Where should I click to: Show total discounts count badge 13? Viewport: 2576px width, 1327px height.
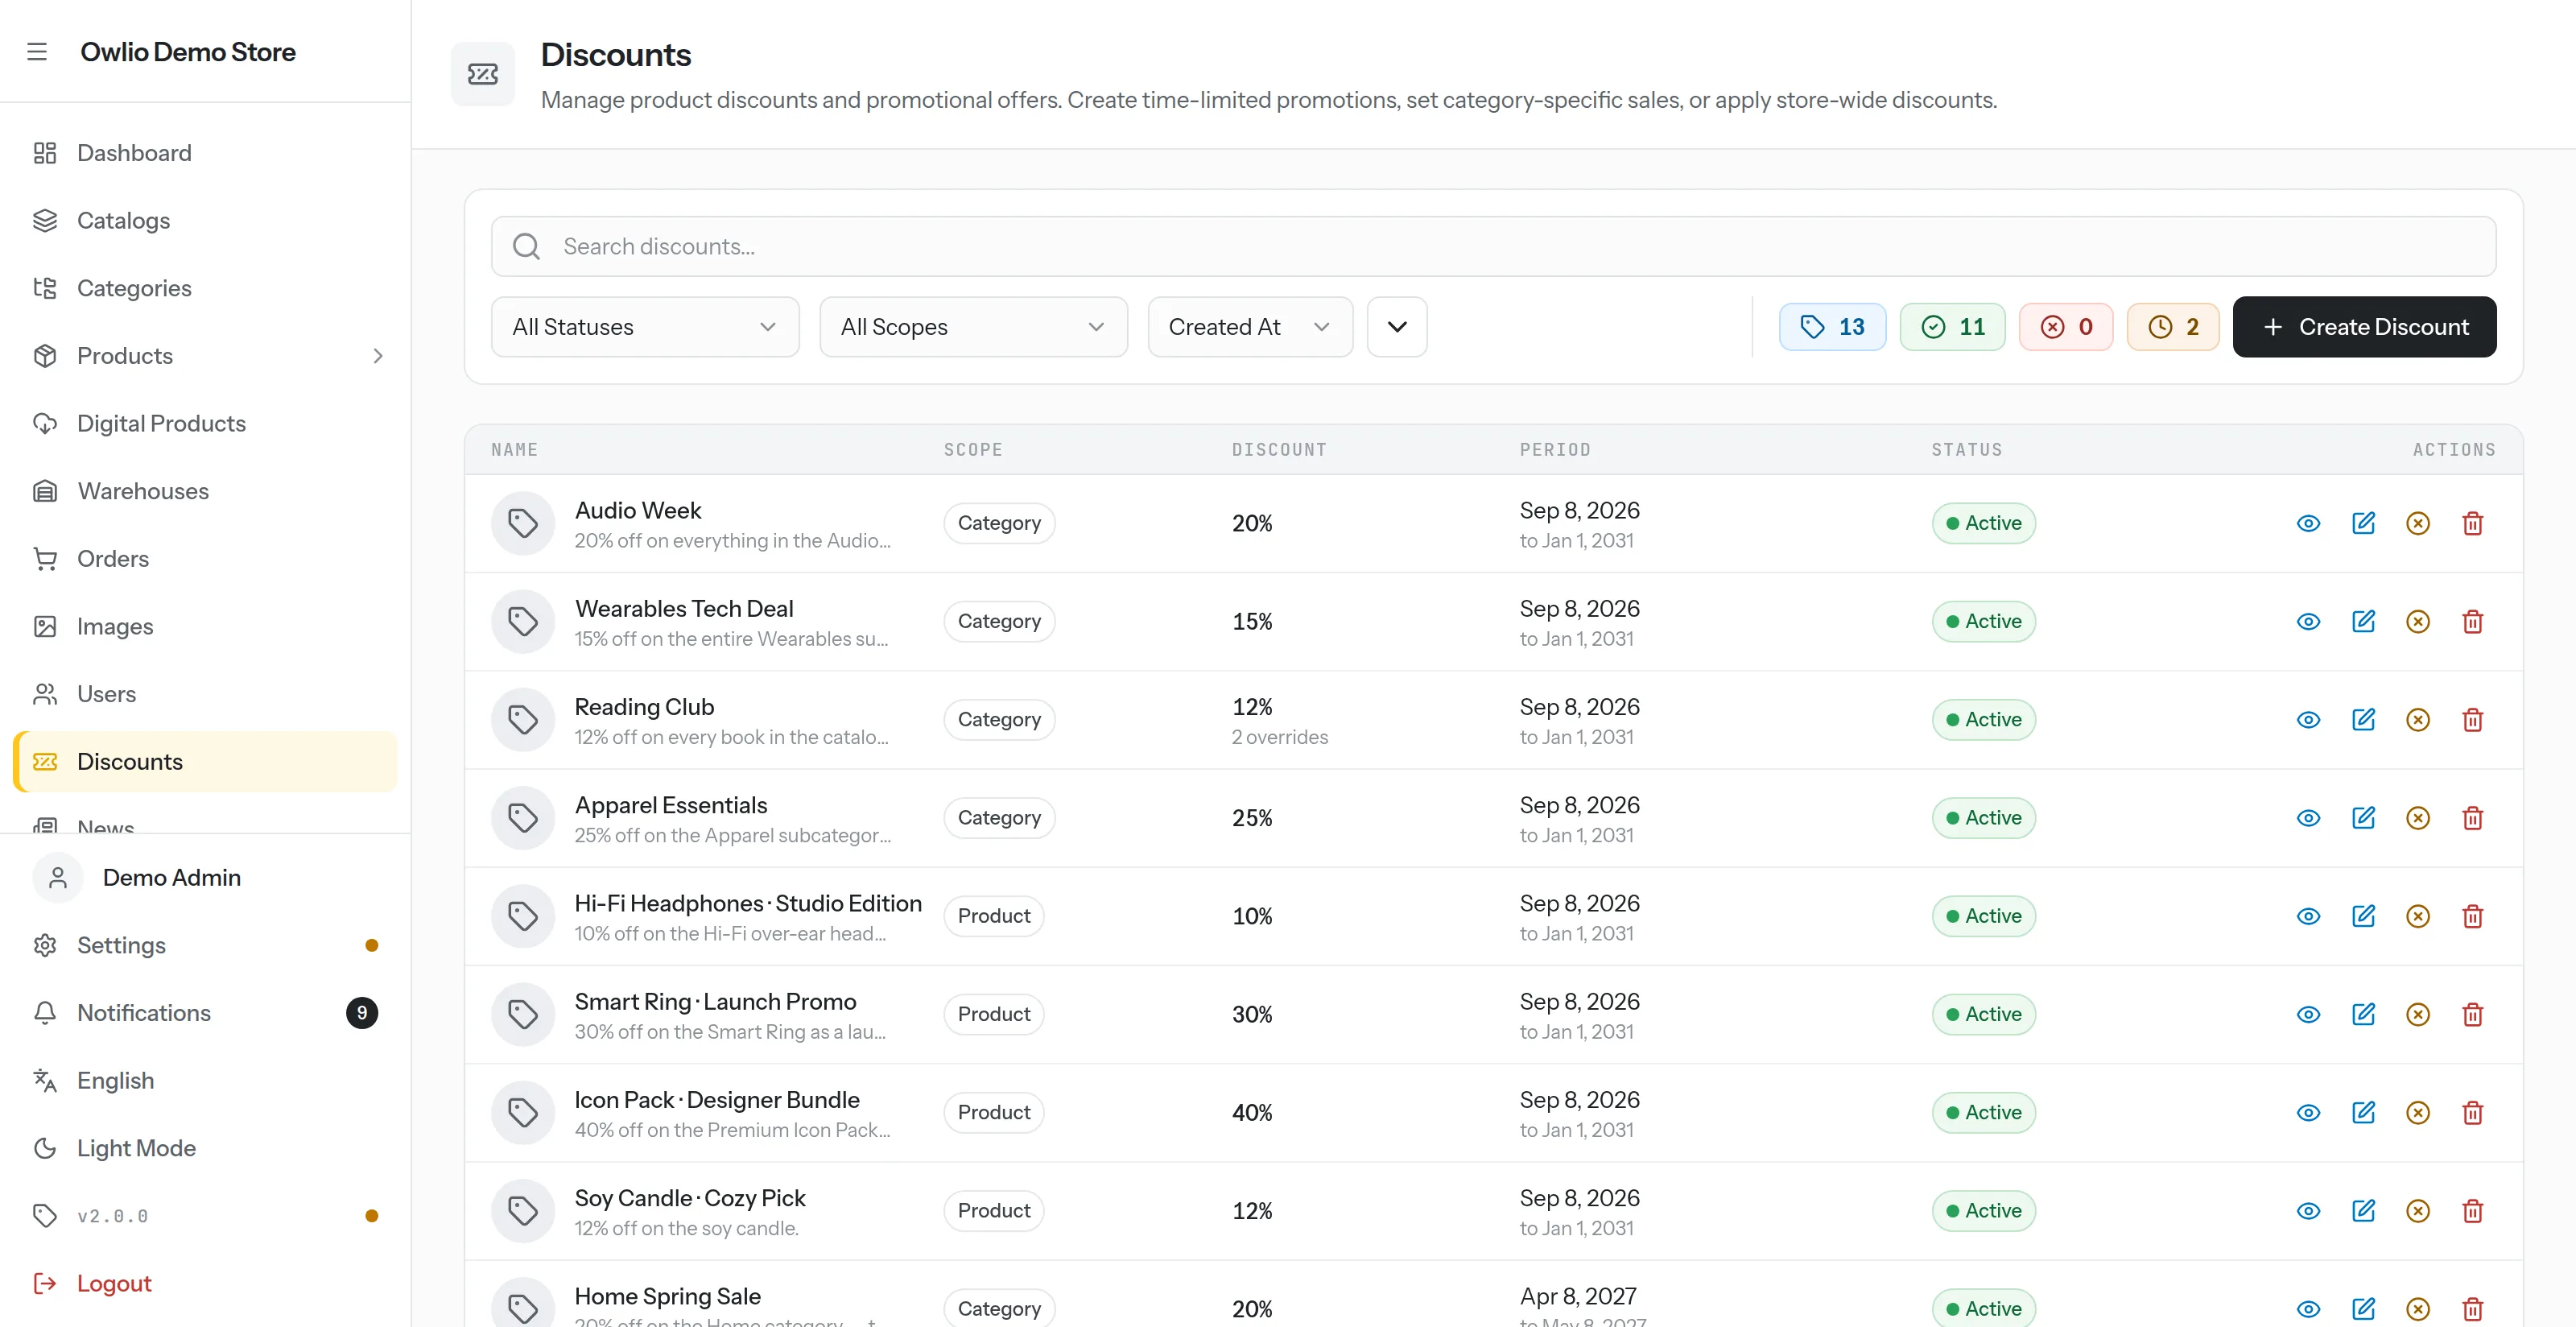pyautogui.click(x=1832, y=327)
